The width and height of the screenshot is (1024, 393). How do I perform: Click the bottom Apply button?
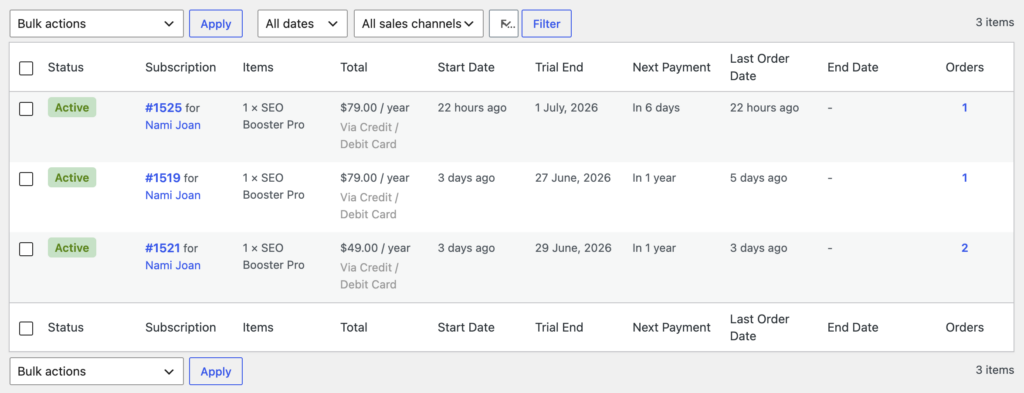(x=216, y=371)
